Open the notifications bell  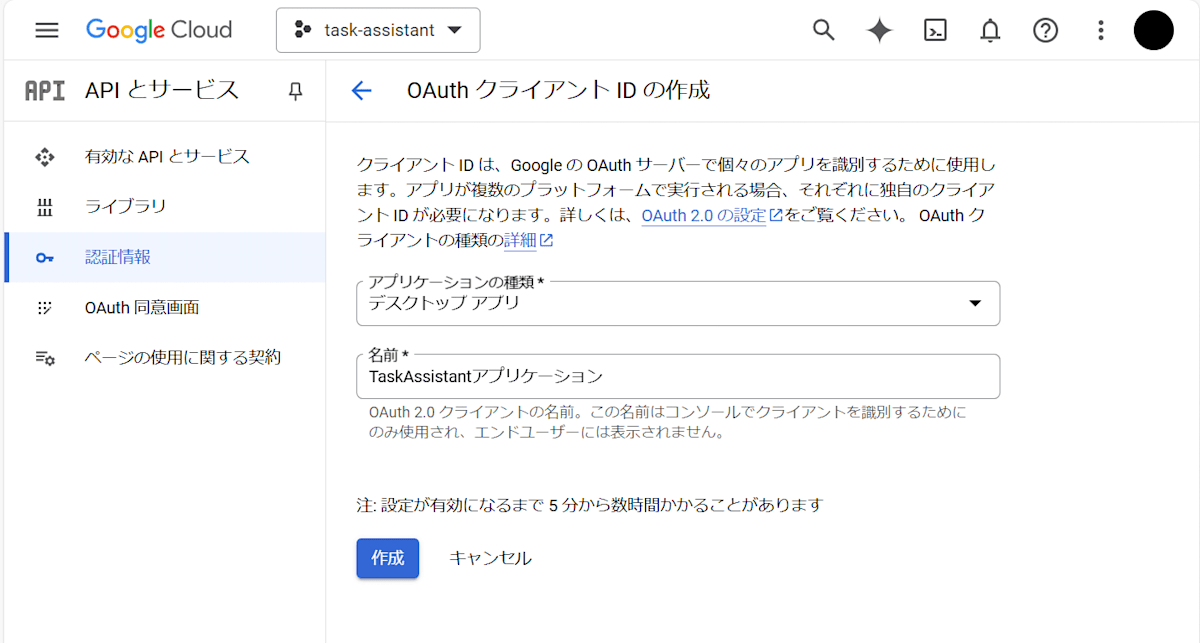(990, 31)
